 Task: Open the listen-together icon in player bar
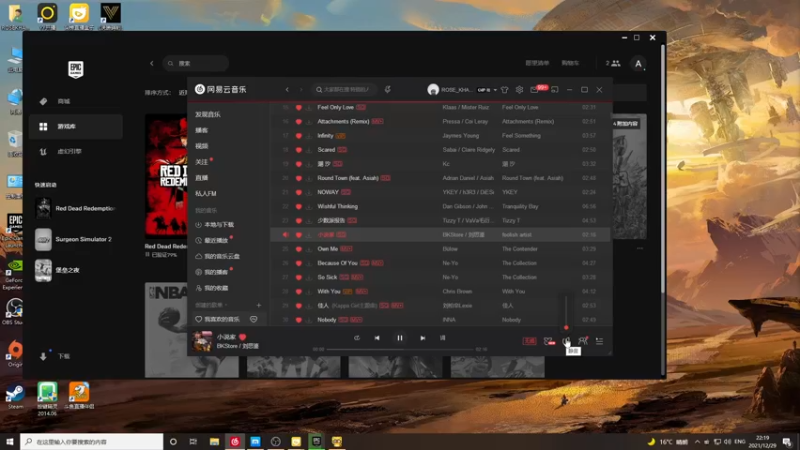click(583, 341)
